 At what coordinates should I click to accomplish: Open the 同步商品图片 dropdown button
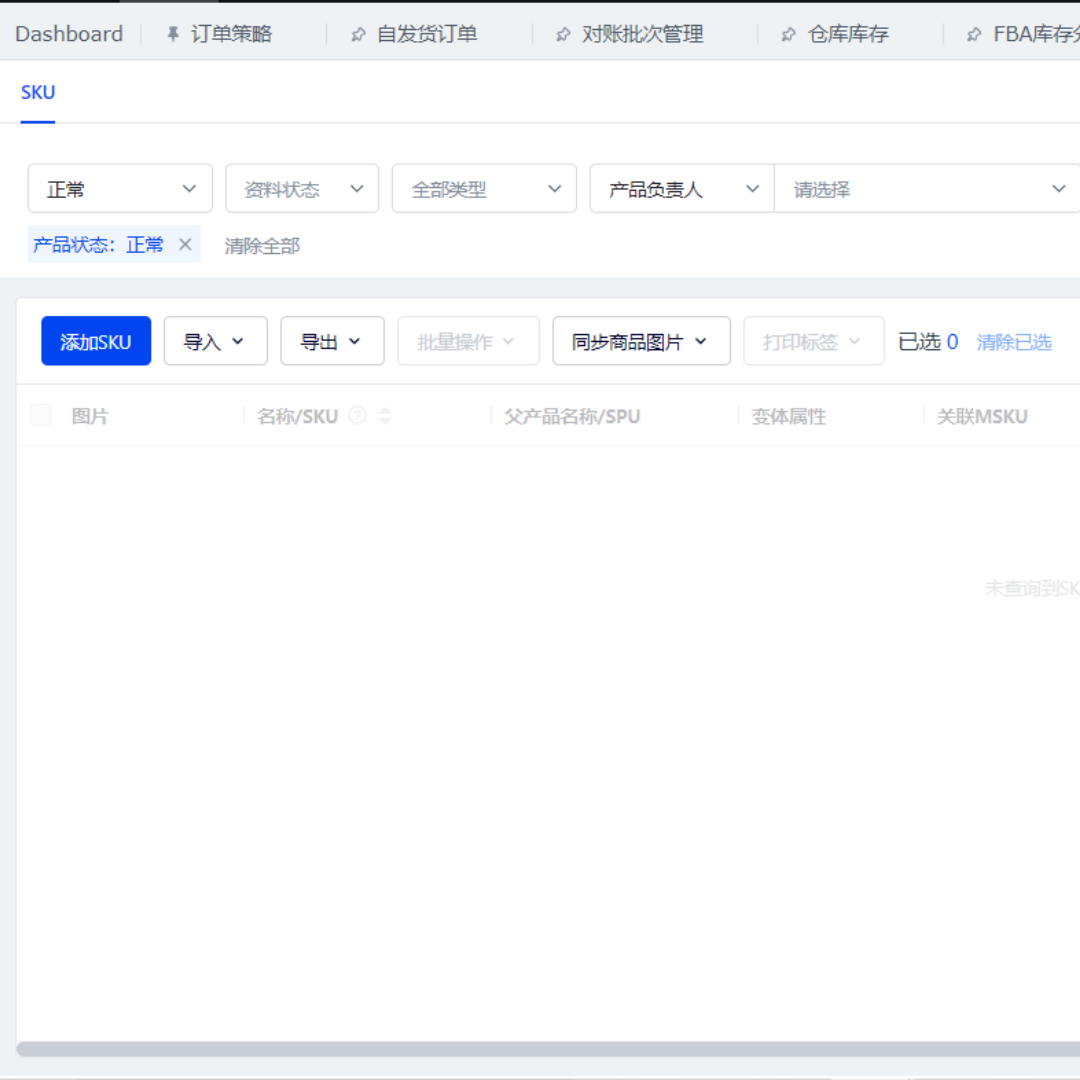click(x=641, y=342)
